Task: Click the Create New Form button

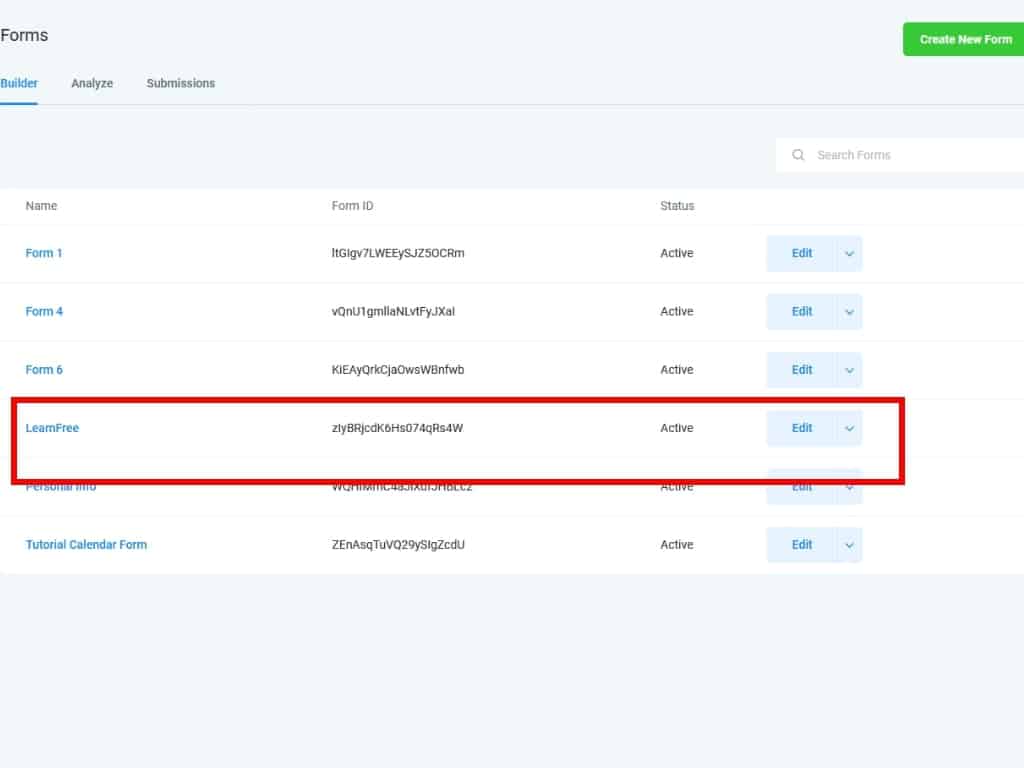Action: coord(965,39)
